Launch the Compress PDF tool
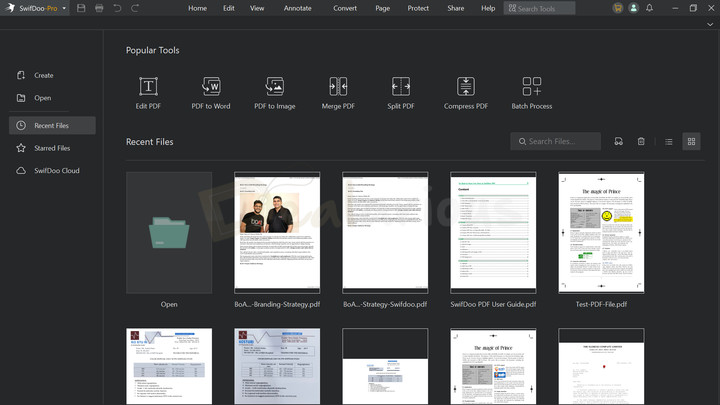This screenshot has width=720, height=405. point(466,93)
